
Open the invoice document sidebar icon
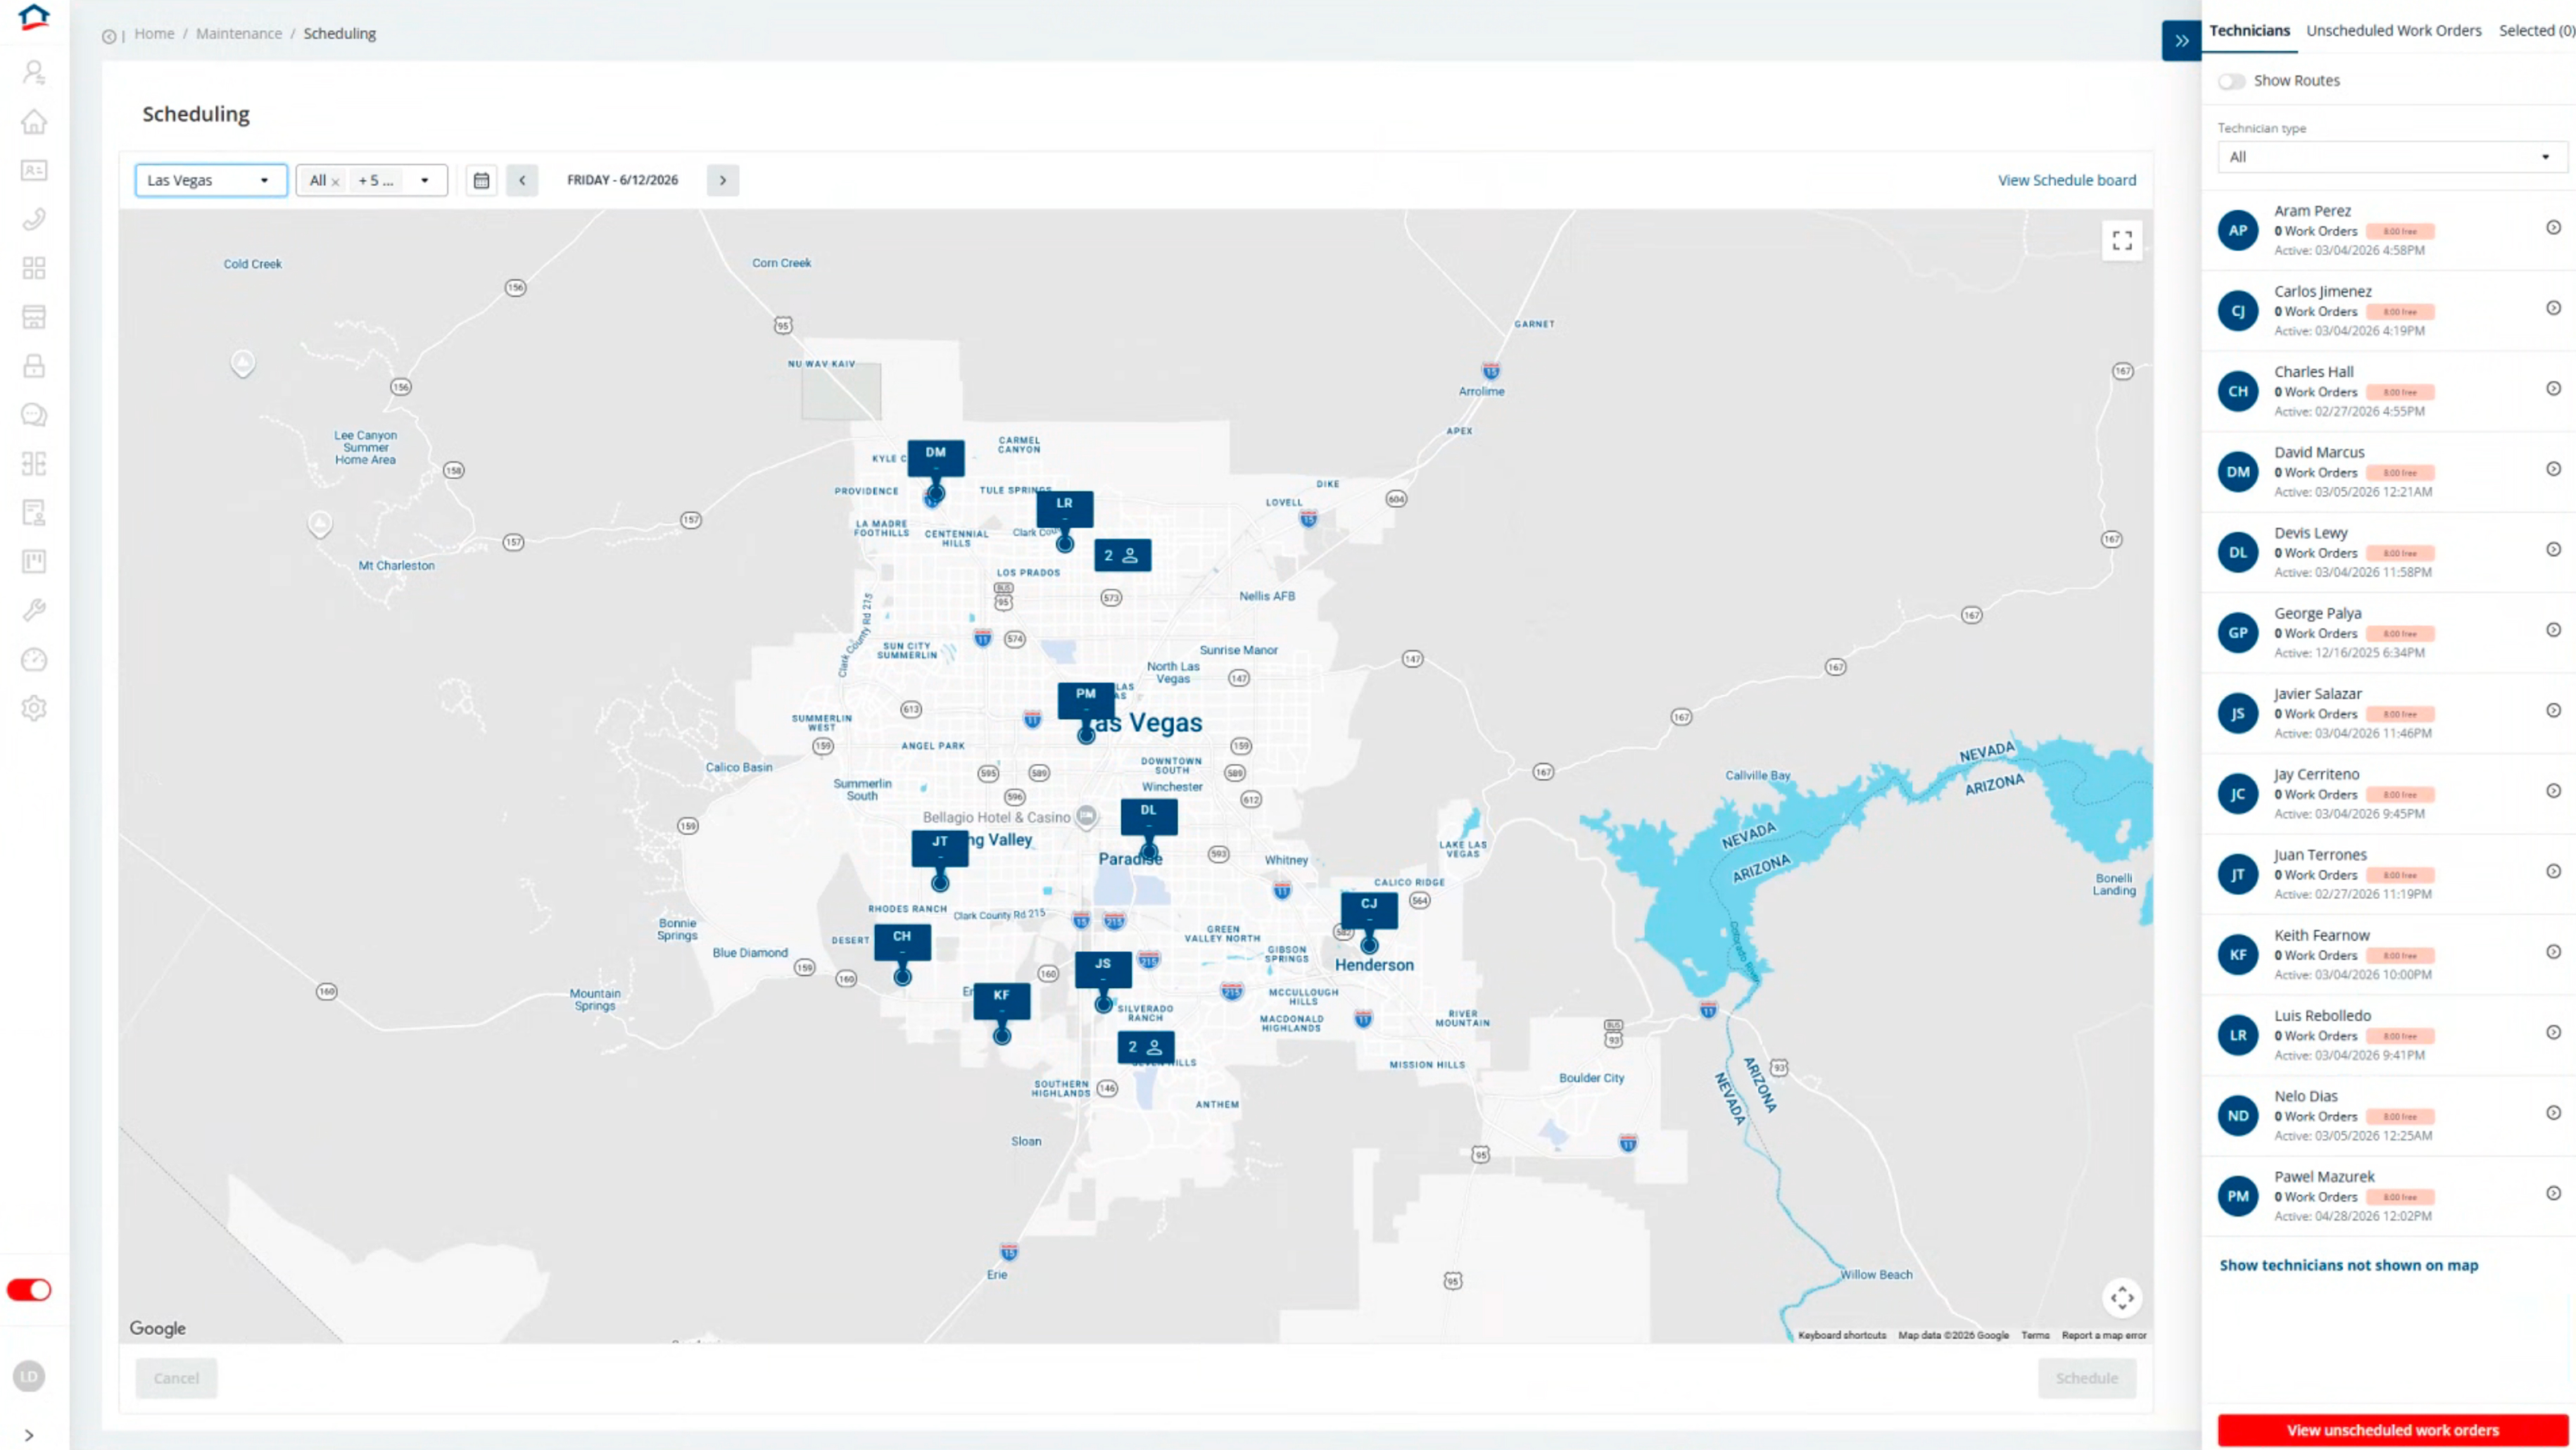coord(34,513)
